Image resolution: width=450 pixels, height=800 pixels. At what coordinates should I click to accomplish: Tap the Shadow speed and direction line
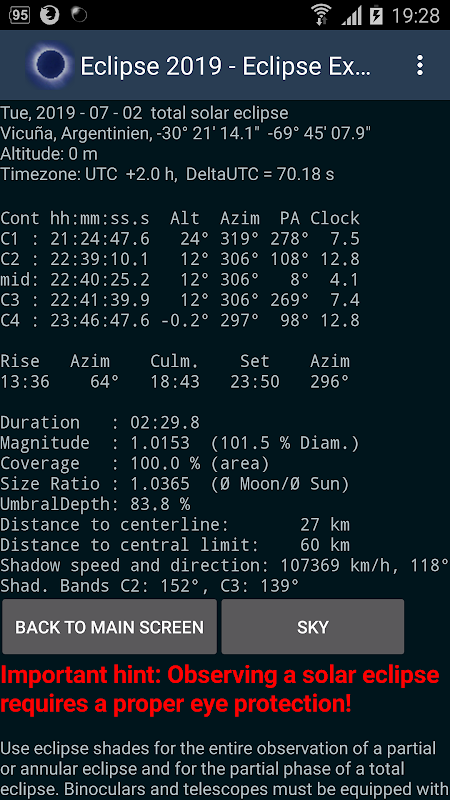[224, 565]
